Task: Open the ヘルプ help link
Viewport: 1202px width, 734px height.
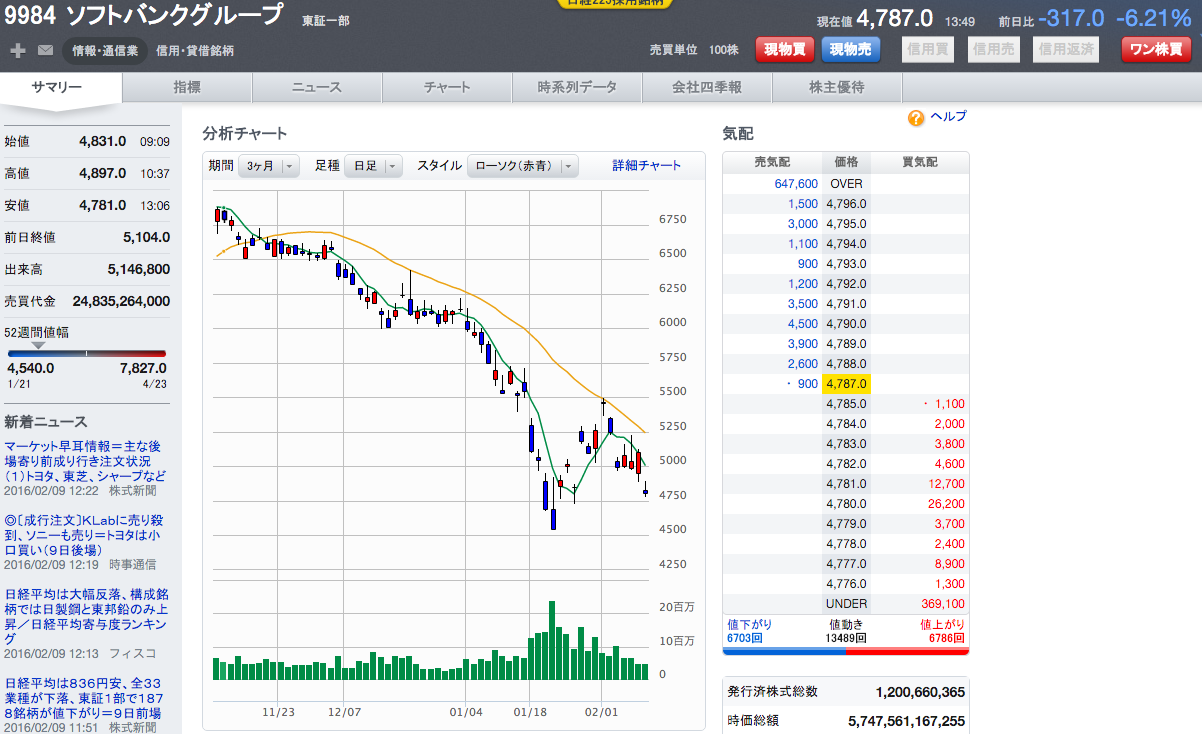Action: 948,117
